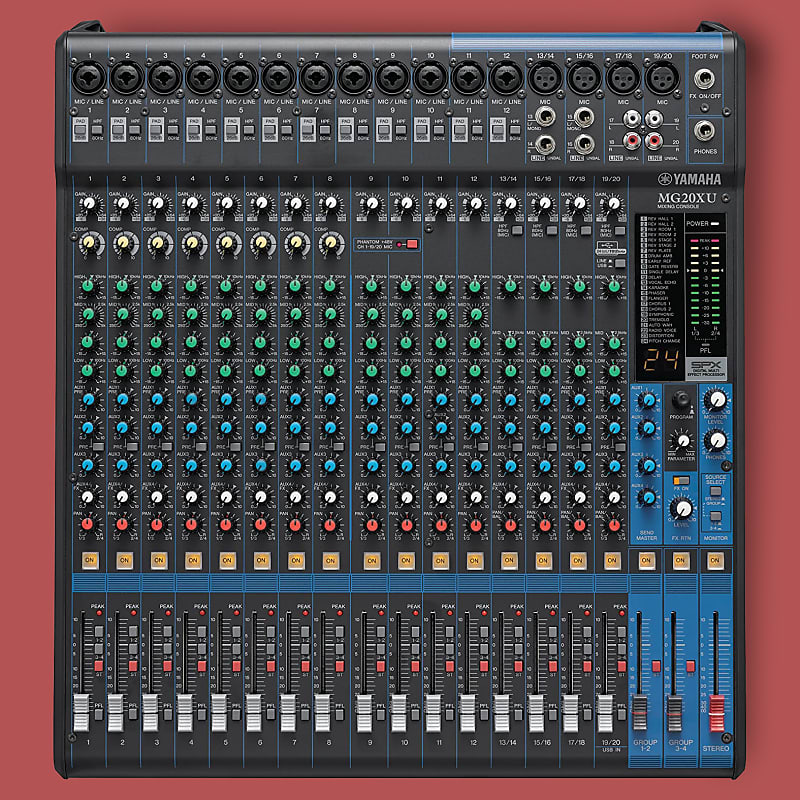Click the channel 12 red PAN knob
The height and width of the screenshot is (800, 800).
pos(476,524)
